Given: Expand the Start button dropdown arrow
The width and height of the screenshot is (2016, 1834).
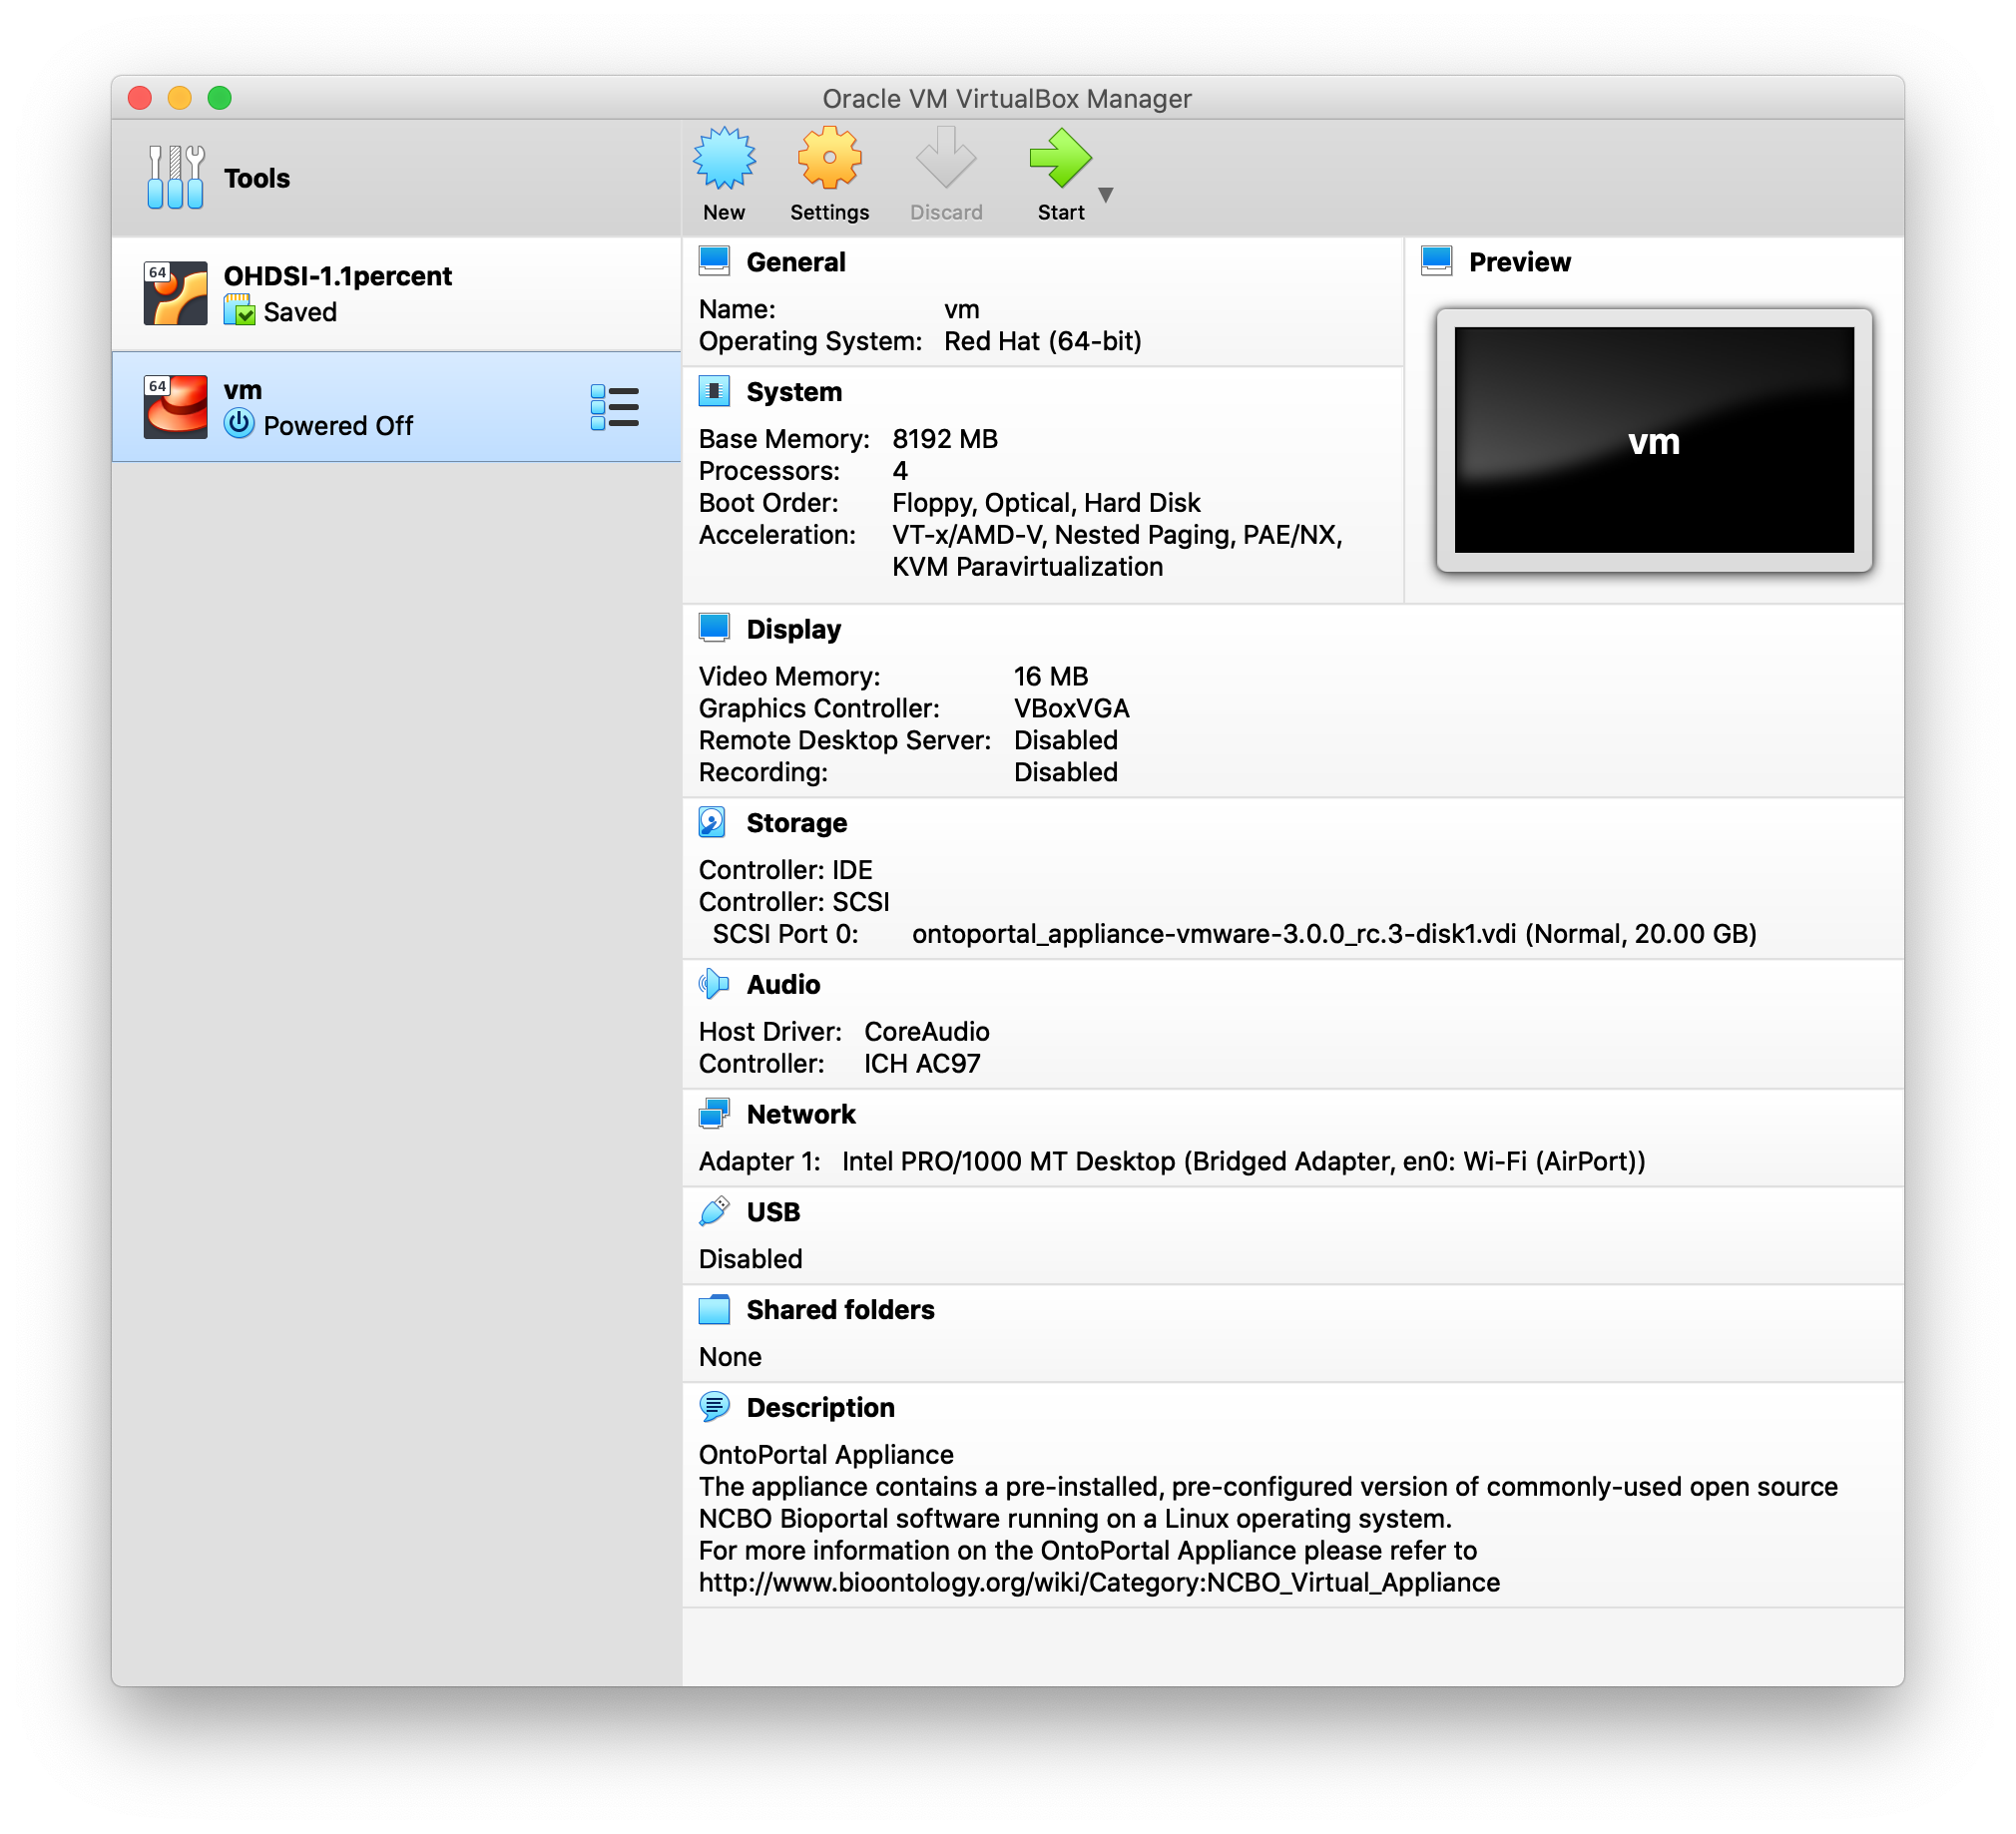Looking at the screenshot, I should pyautogui.click(x=1106, y=195).
